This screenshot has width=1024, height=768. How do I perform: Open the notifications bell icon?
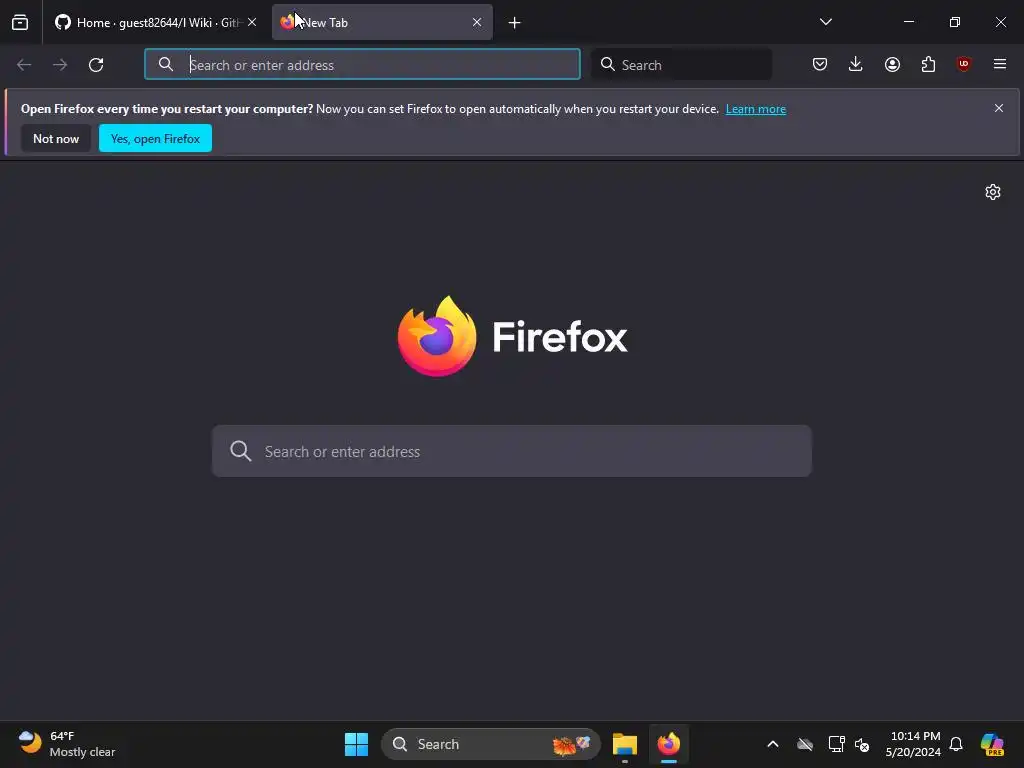click(956, 744)
